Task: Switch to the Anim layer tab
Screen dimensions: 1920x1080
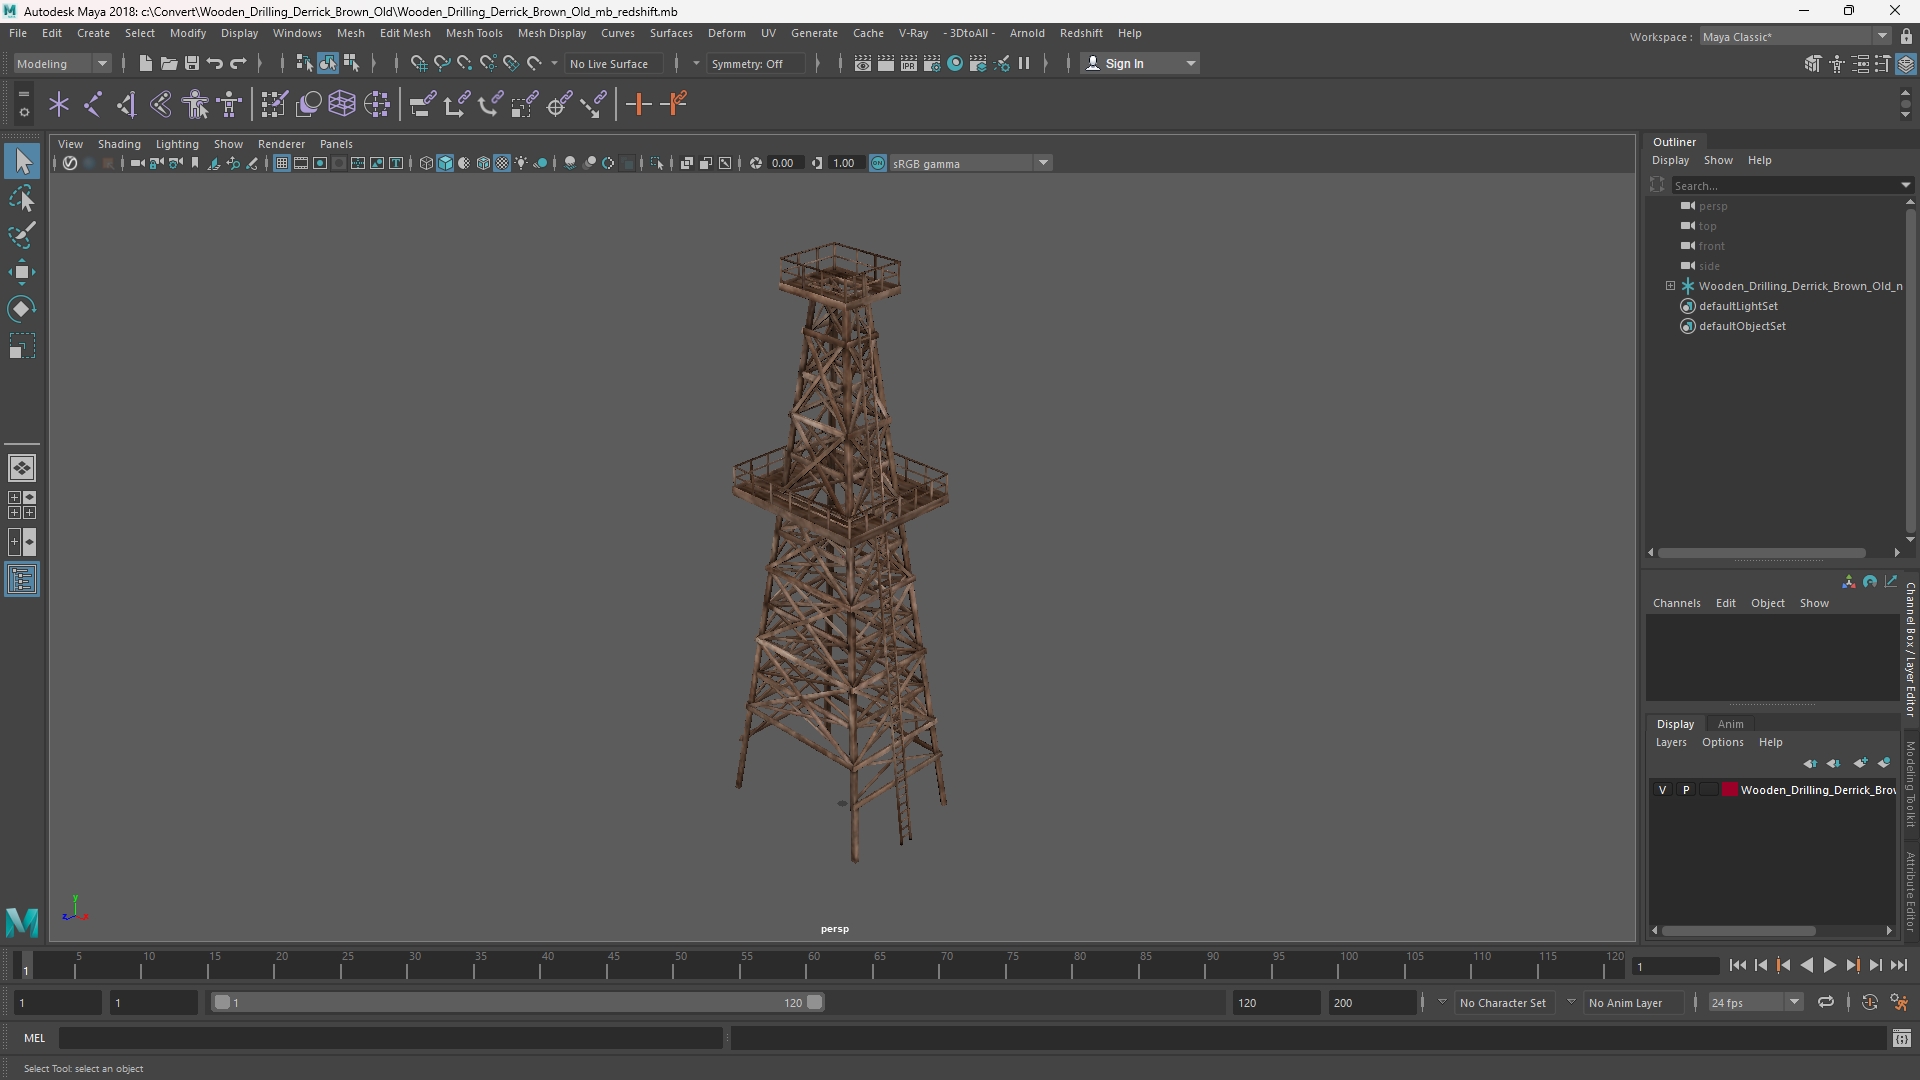Action: [x=1730, y=724]
